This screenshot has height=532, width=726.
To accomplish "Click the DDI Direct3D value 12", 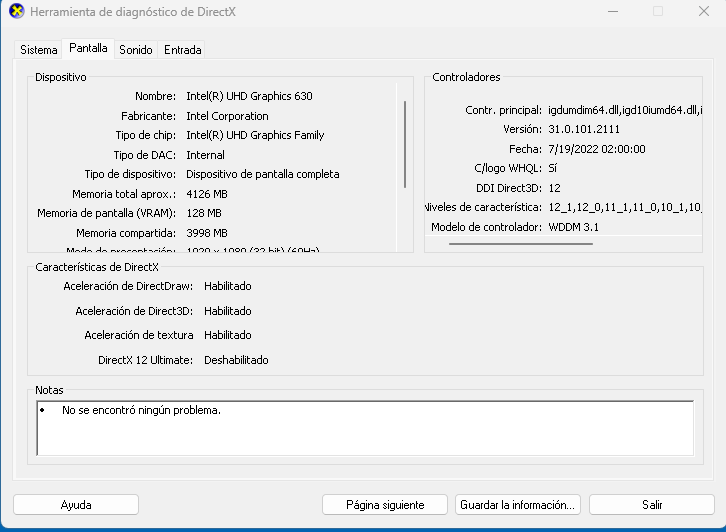I will point(554,188).
